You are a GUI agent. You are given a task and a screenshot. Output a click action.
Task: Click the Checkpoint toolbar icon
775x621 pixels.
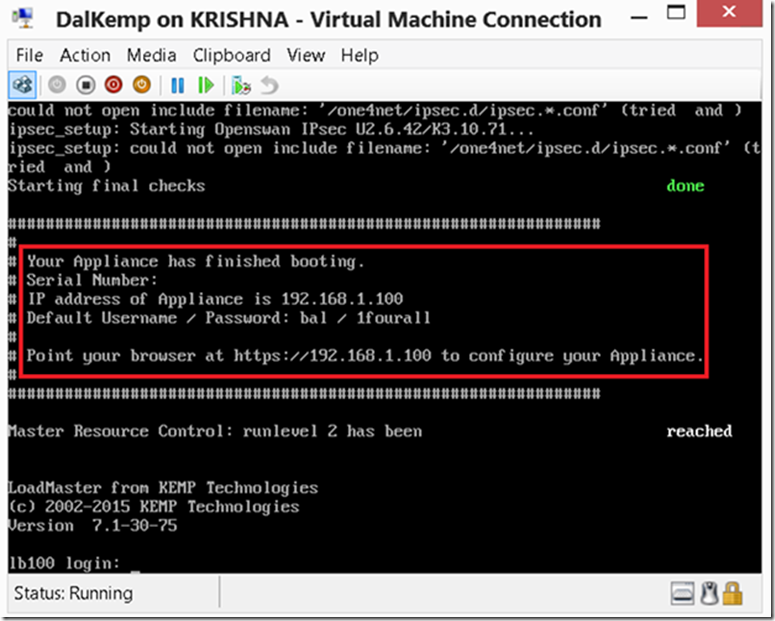coord(241,86)
